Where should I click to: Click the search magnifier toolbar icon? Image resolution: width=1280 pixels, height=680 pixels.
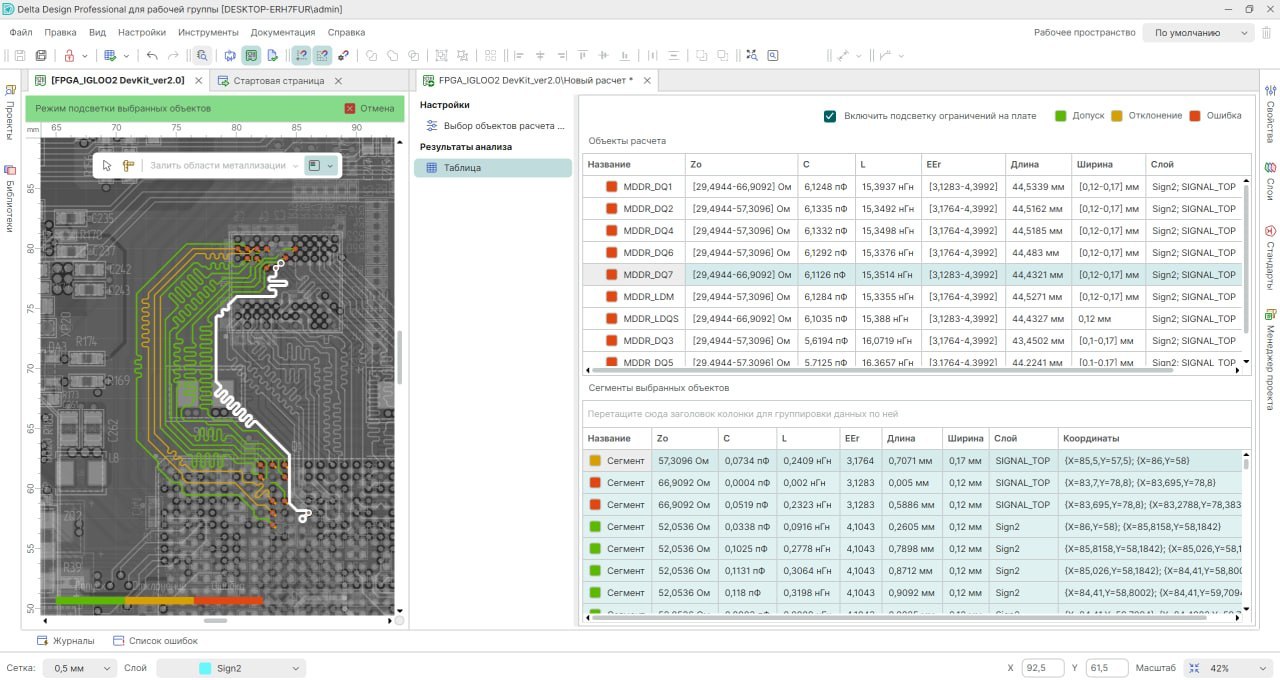click(201, 56)
